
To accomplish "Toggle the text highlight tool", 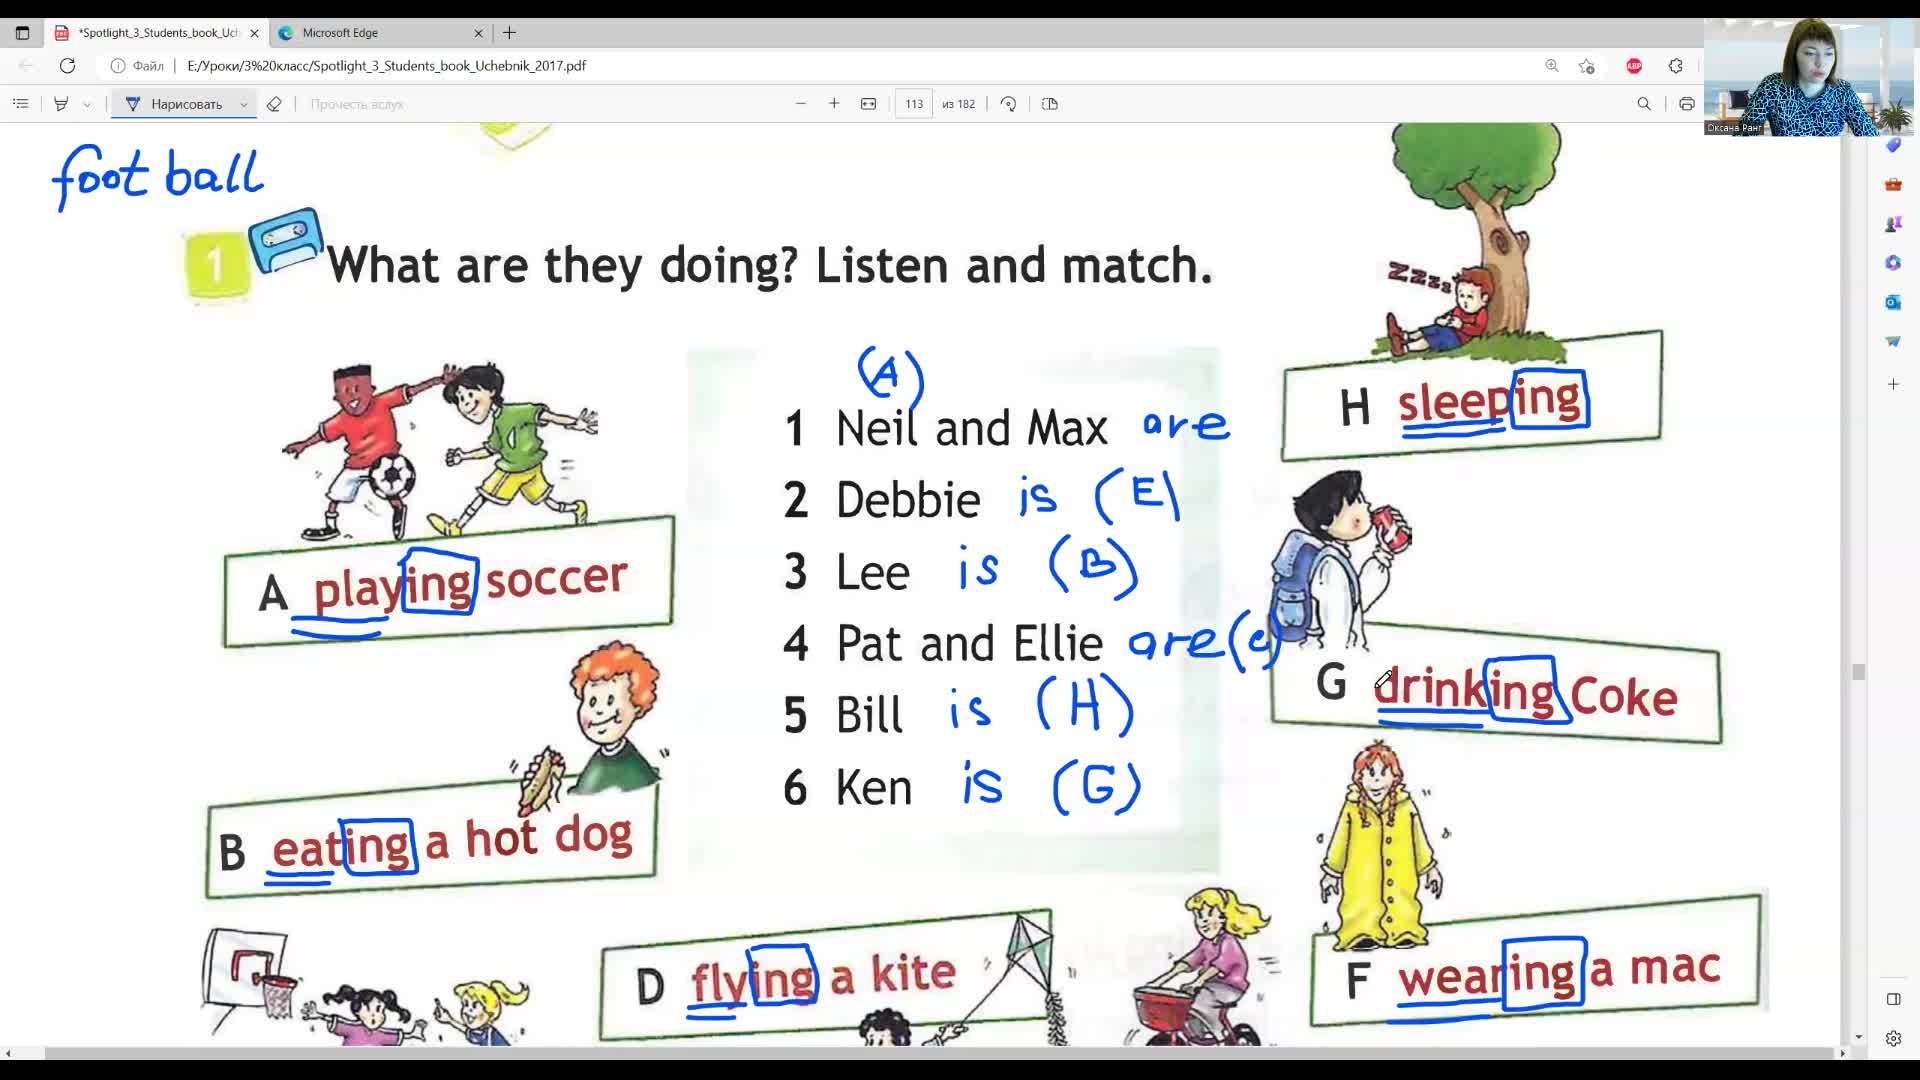I will [x=61, y=104].
